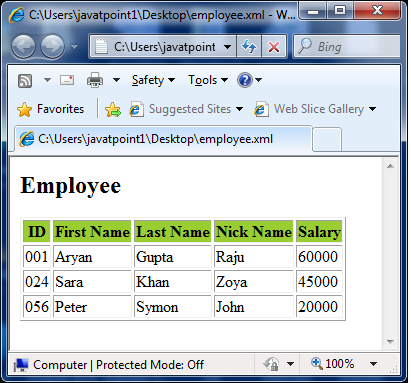This screenshot has width=411, height=383.
Task: Click the Employee heading
Action: [x=71, y=185]
